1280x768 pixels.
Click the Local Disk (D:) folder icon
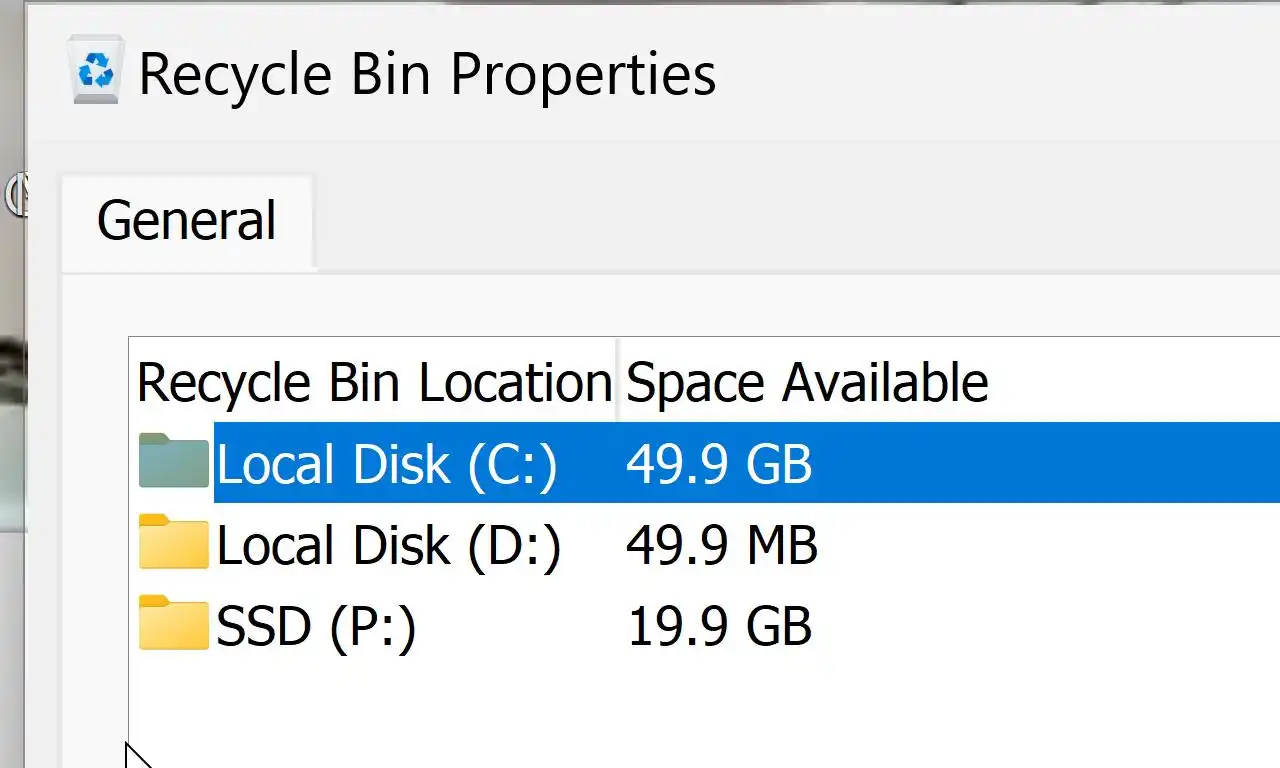pyautogui.click(x=173, y=544)
